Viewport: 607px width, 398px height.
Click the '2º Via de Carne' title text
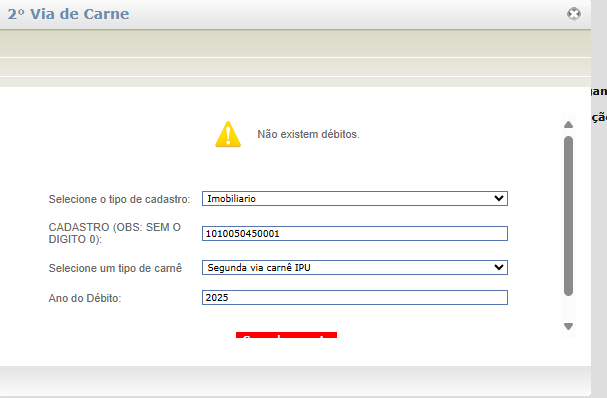(69, 14)
